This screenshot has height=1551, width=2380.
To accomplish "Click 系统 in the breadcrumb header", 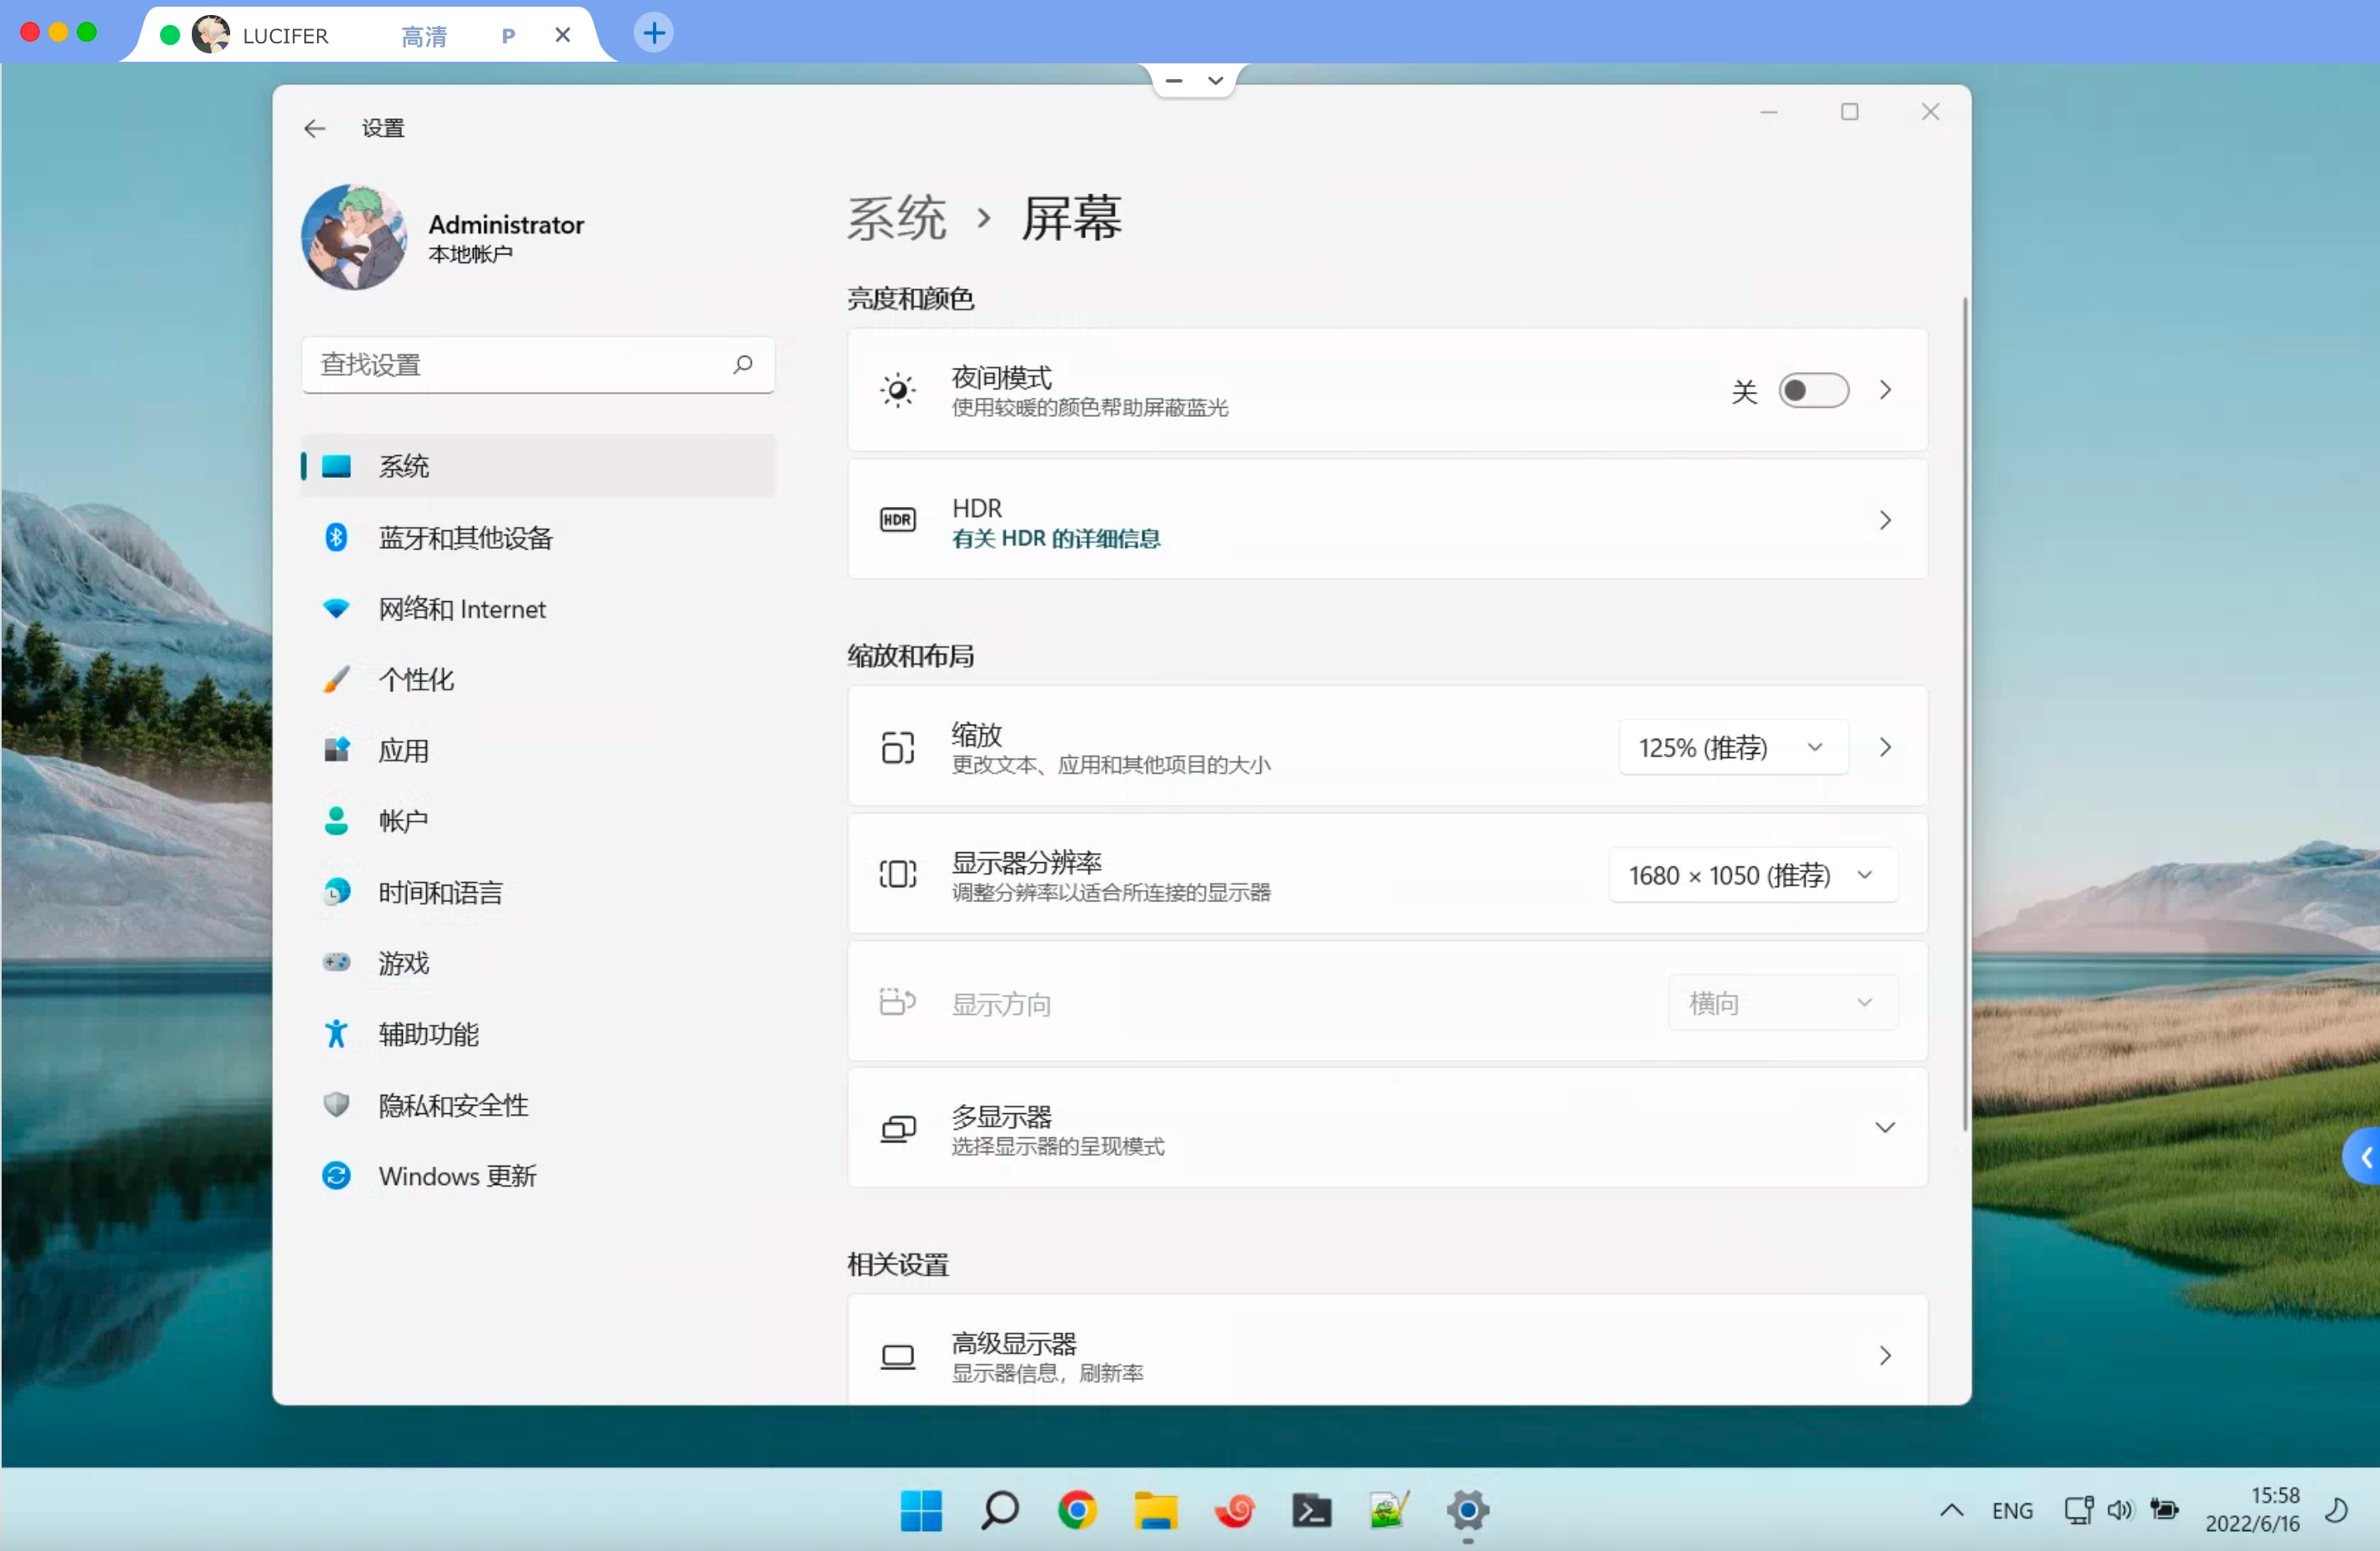I will coord(896,219).
